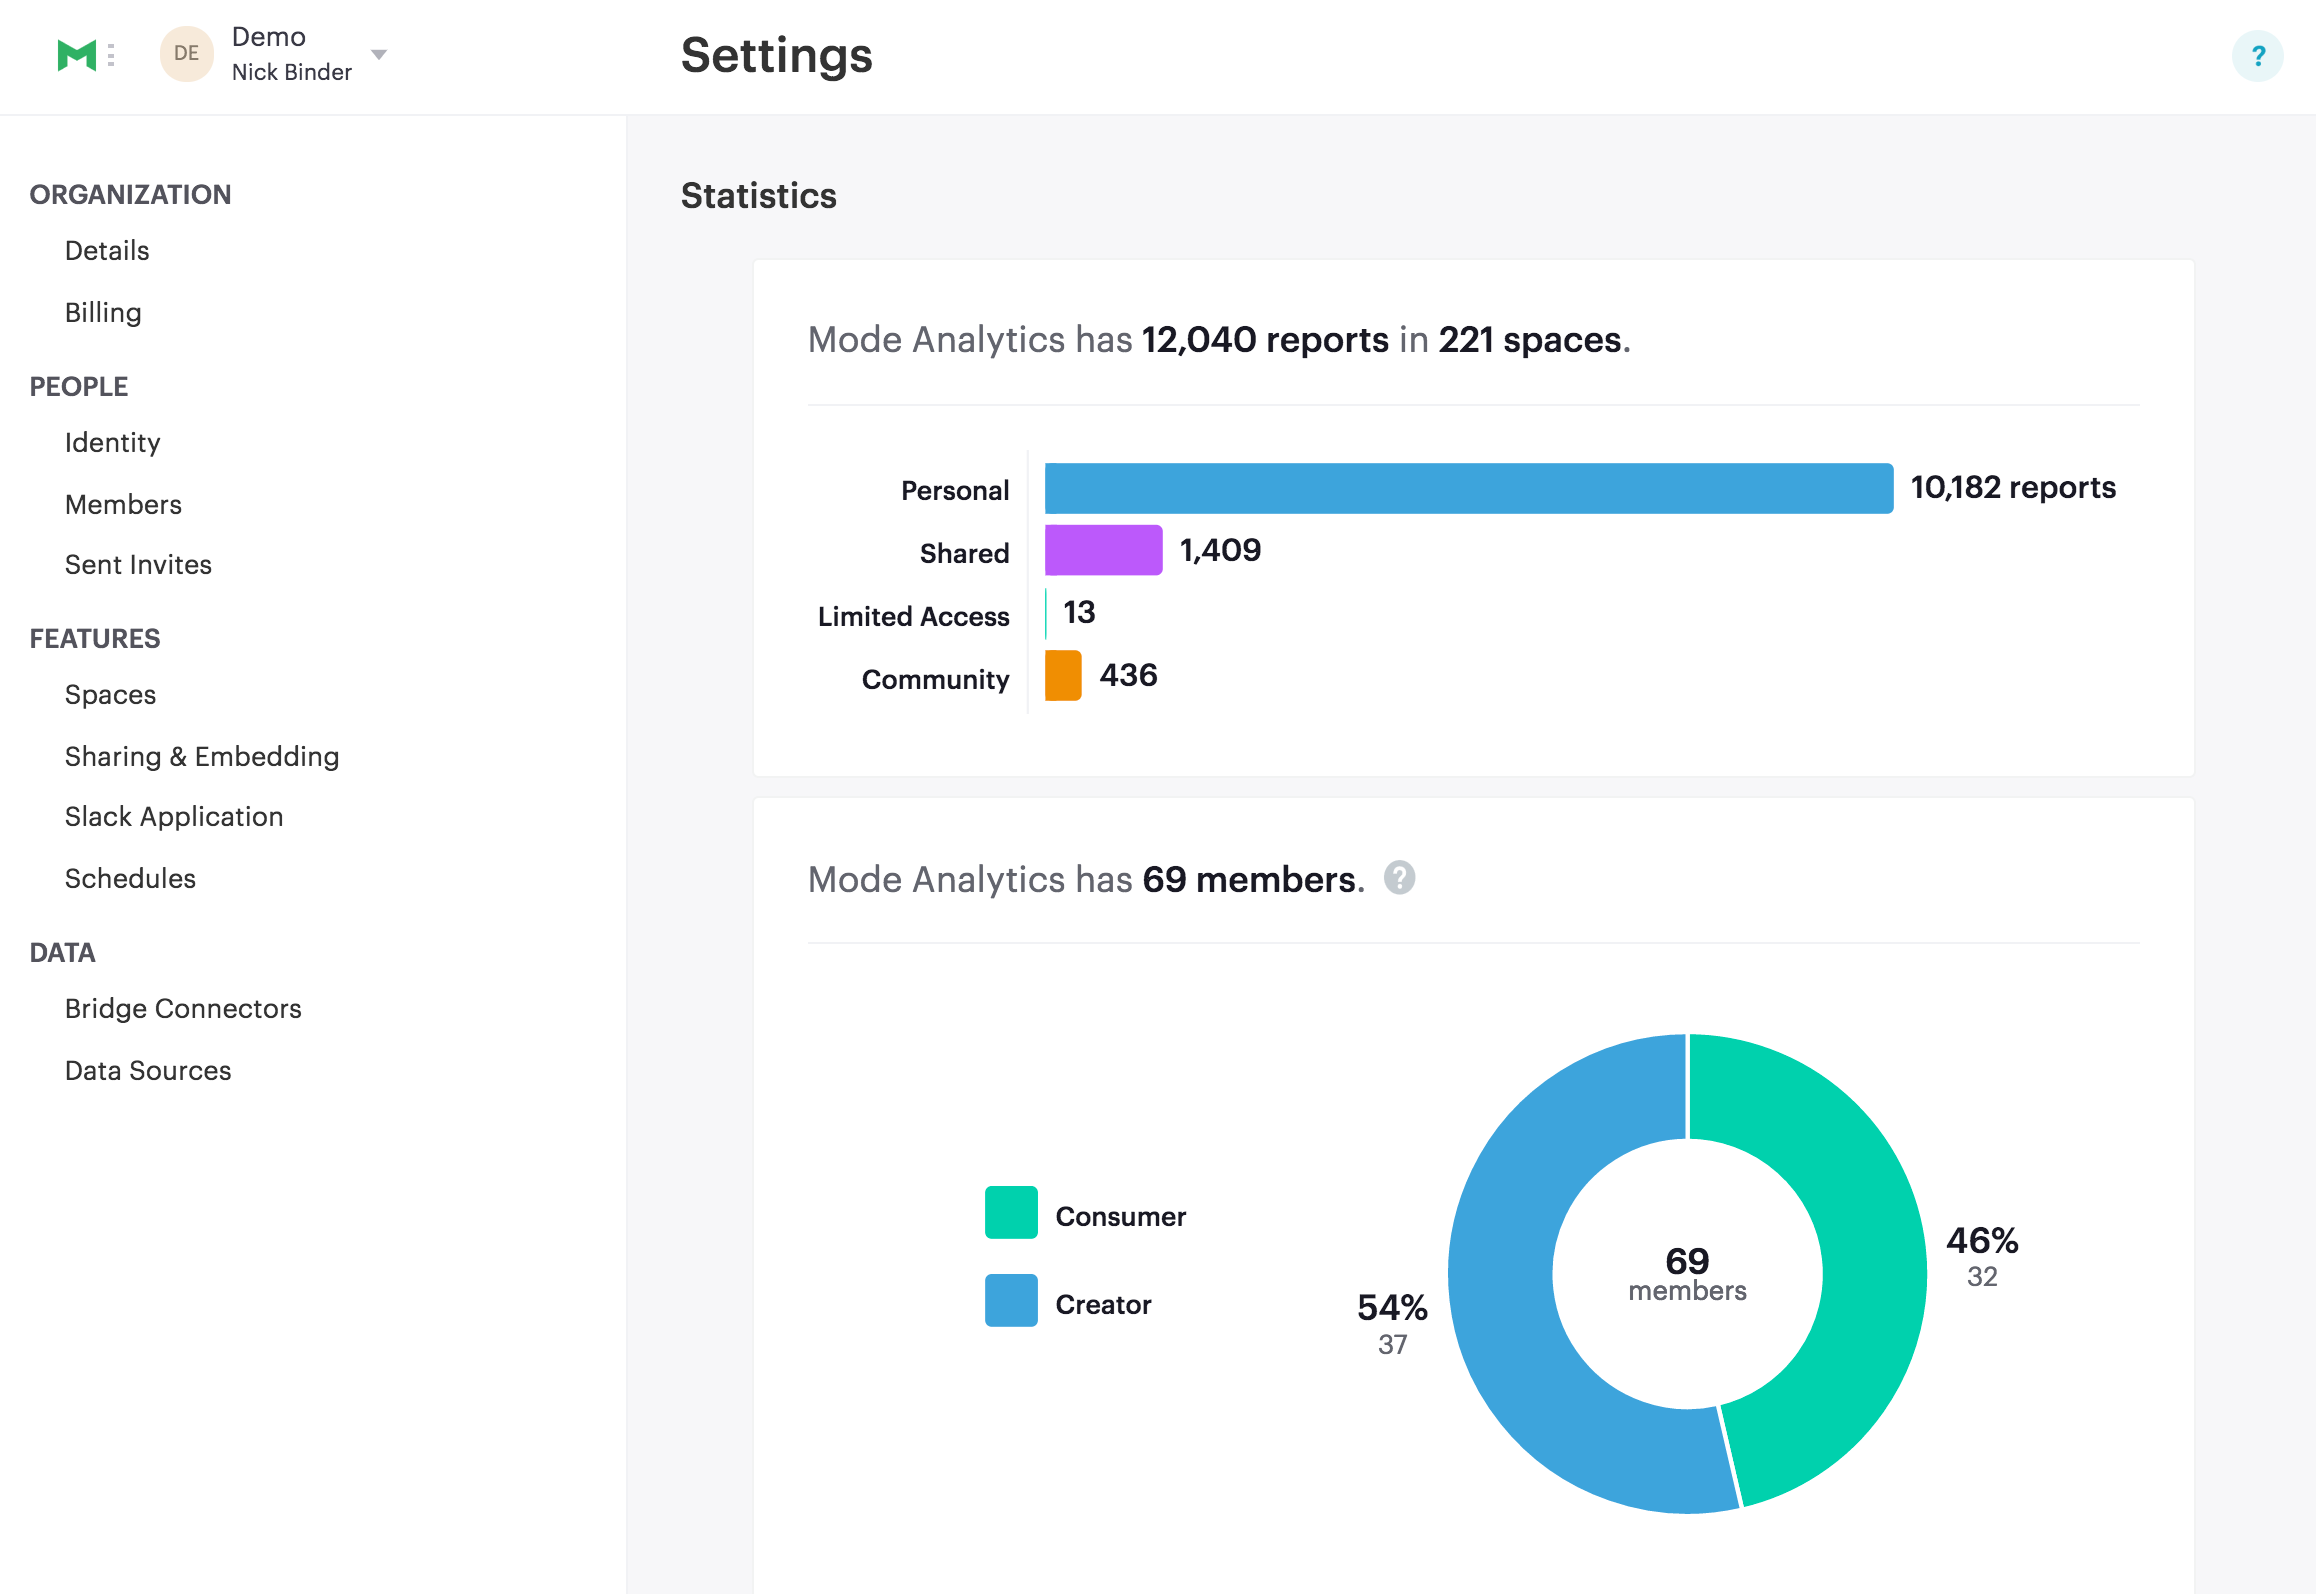Click the '46%' consumer percentage label
This screenshot has height=1594, width=2316.
tap(1982, 1240)
